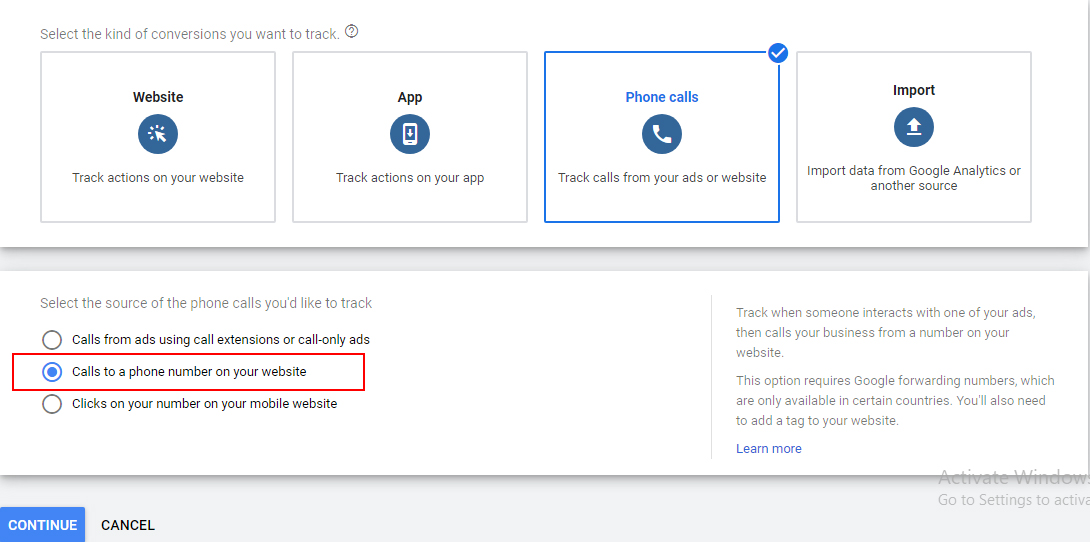The image size is (1090, 542).
Task: Click the App phone download icon
Action: pos(410,134)
